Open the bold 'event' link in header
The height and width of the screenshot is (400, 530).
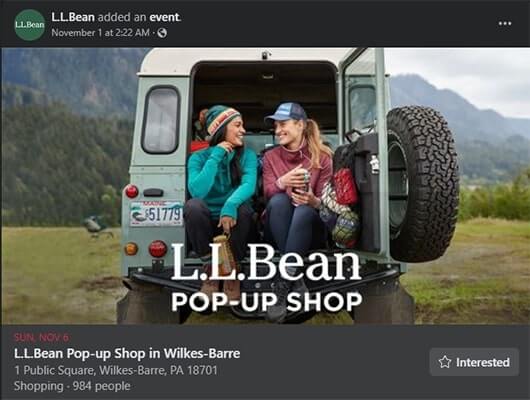pyautogui.click(x=165, y=17)
